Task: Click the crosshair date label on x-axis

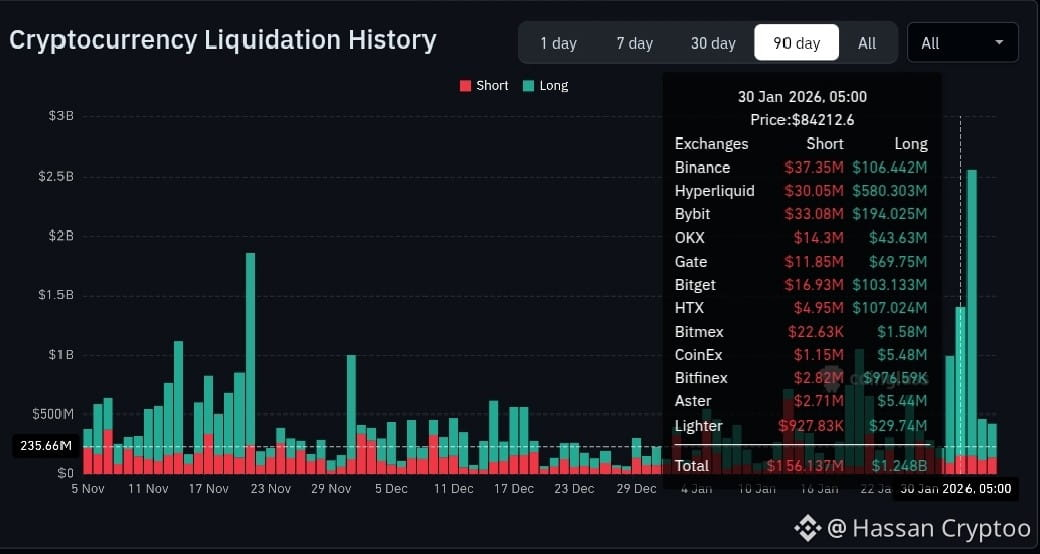Action: click(955, 489)
